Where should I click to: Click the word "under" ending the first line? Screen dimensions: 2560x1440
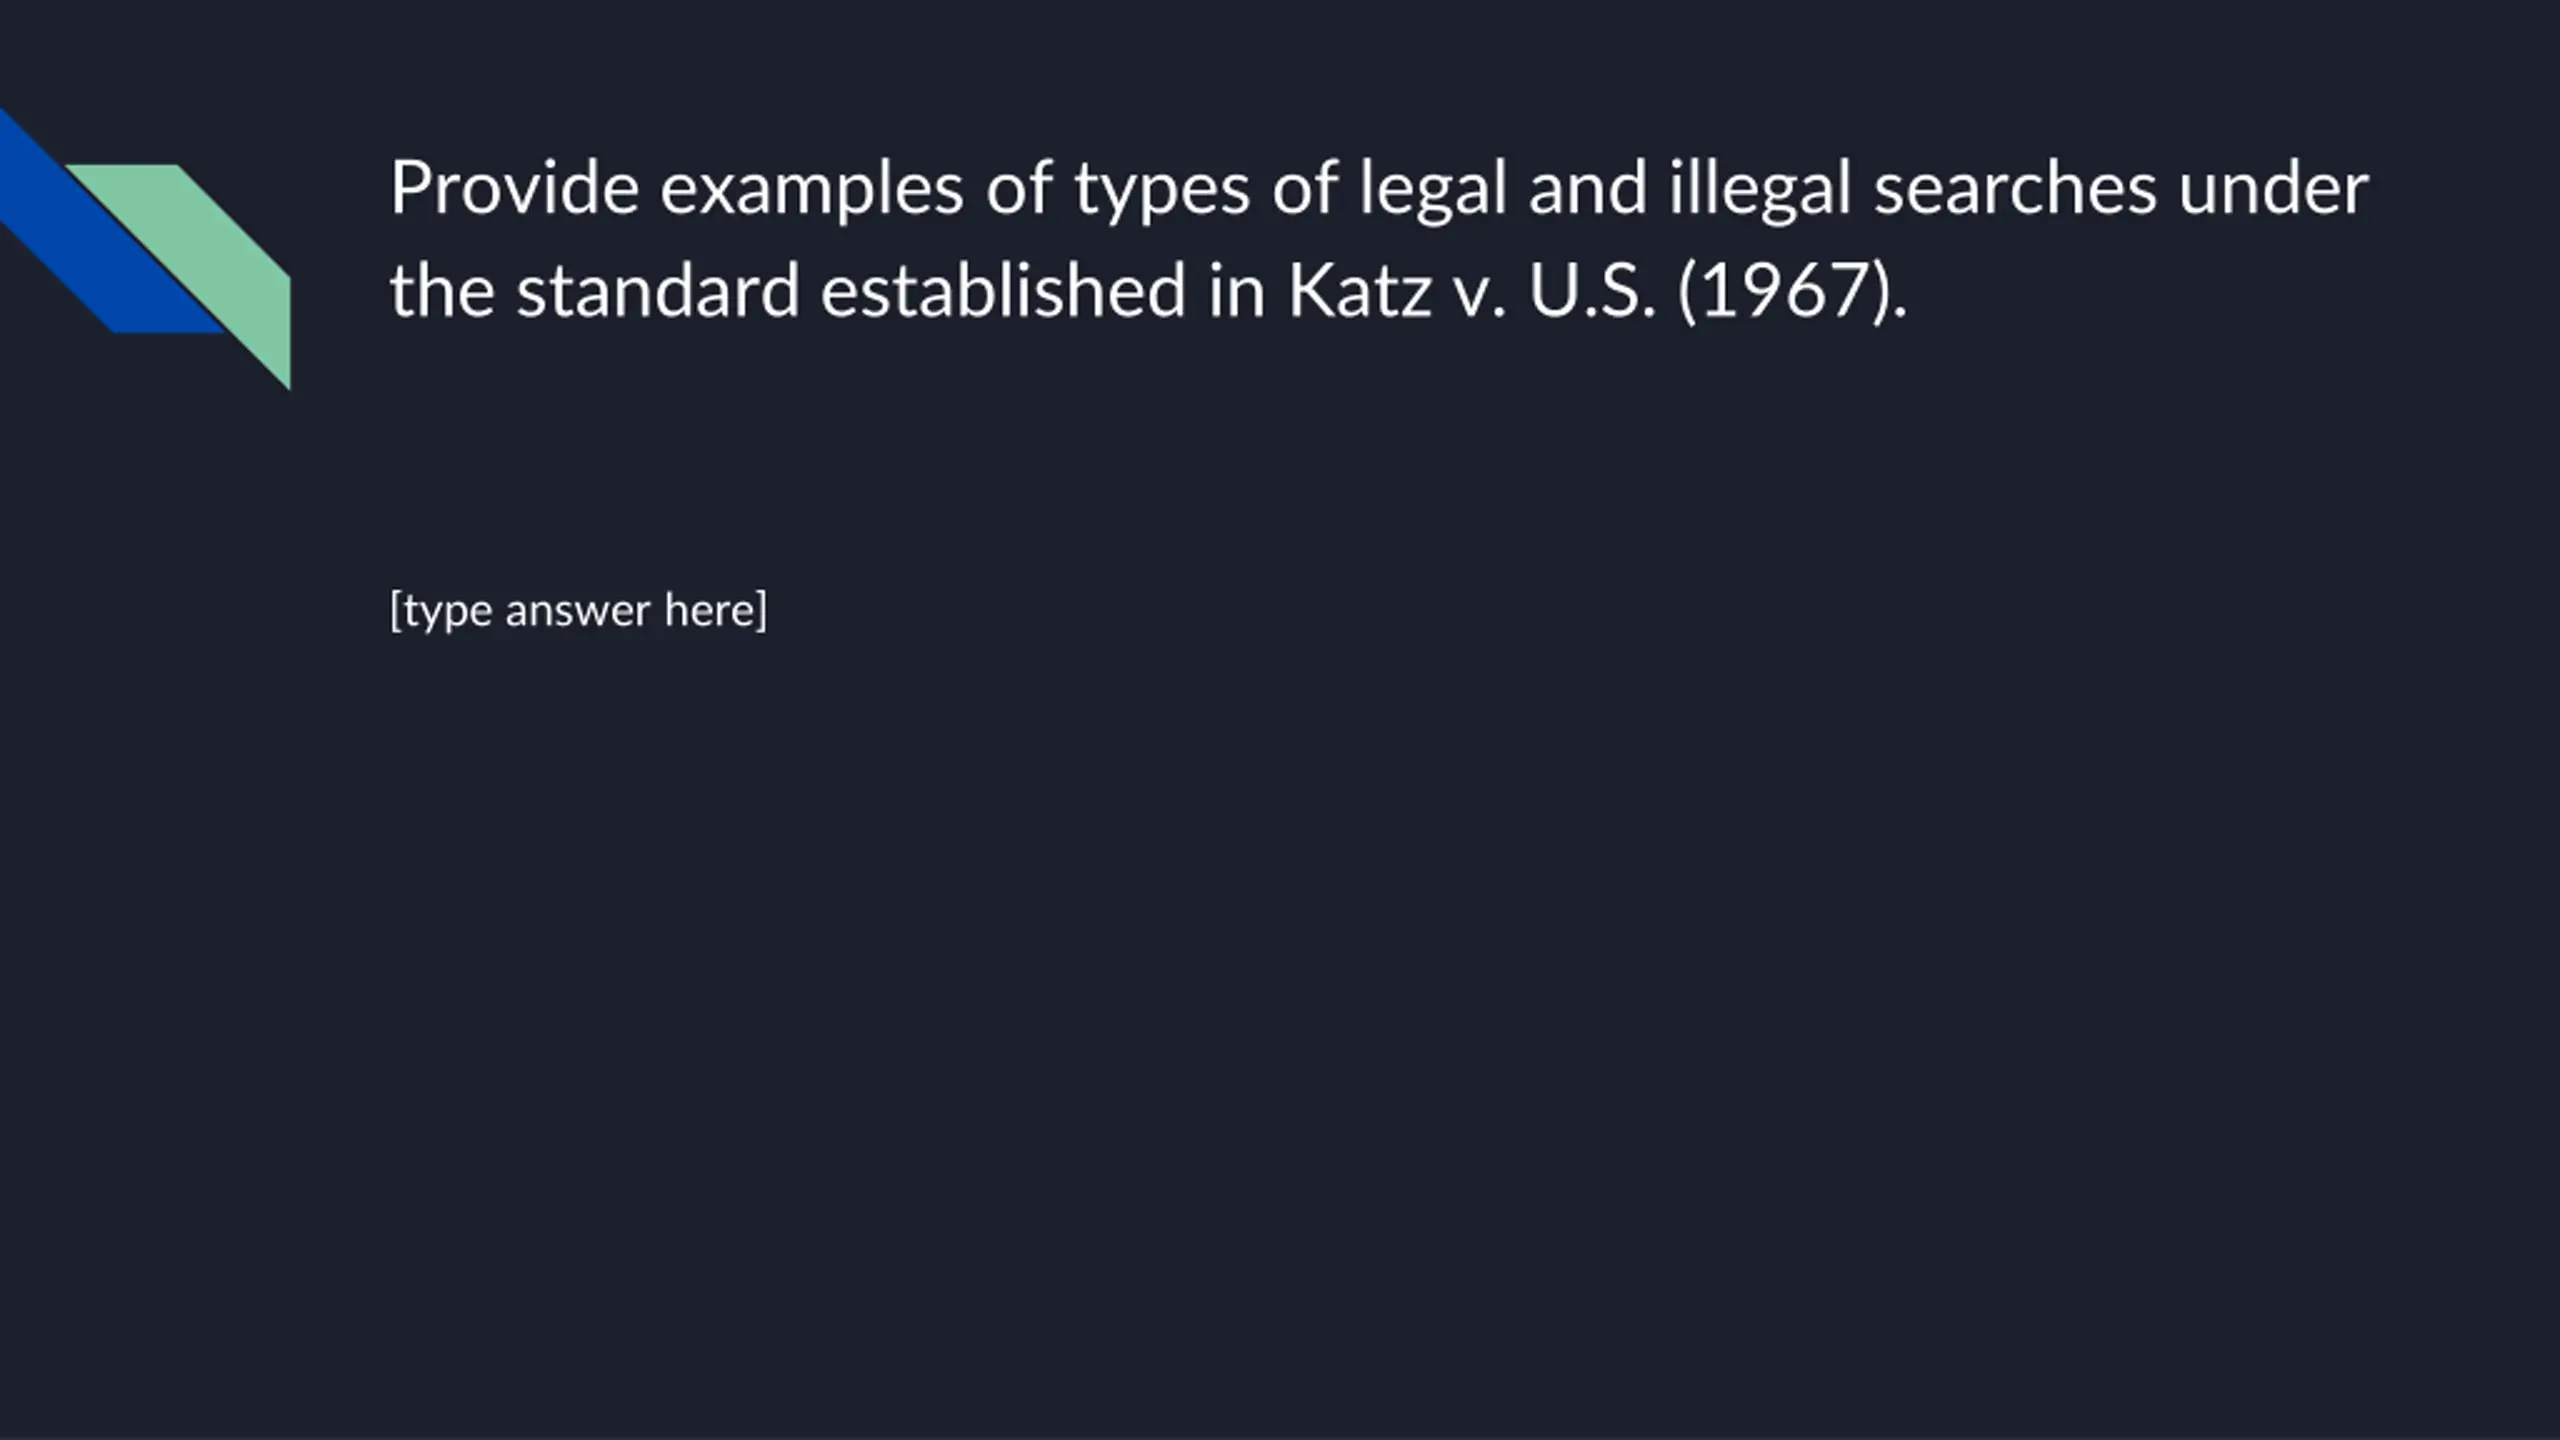click(x=2273, y=188)
